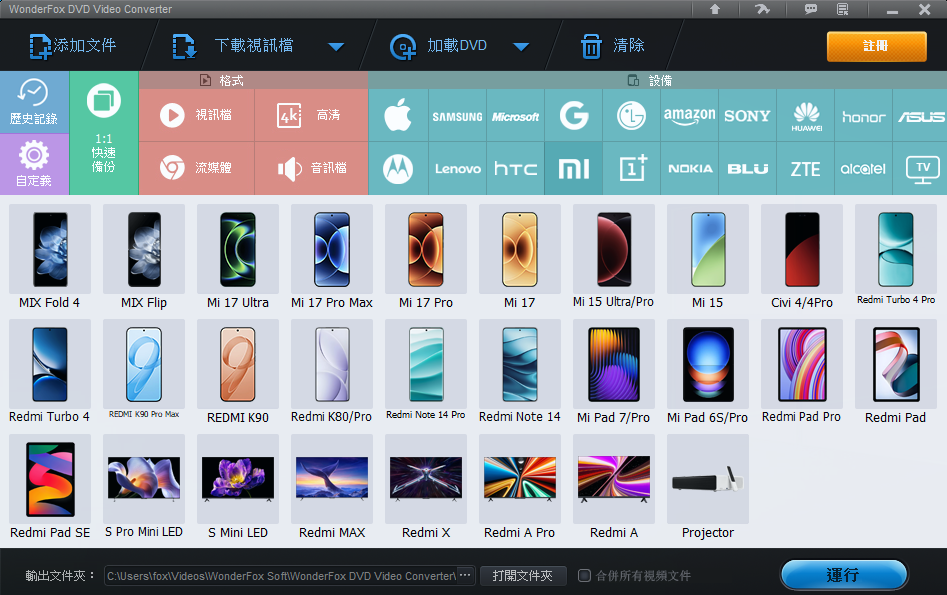Select the 高清 4K format category

(311, 115)
